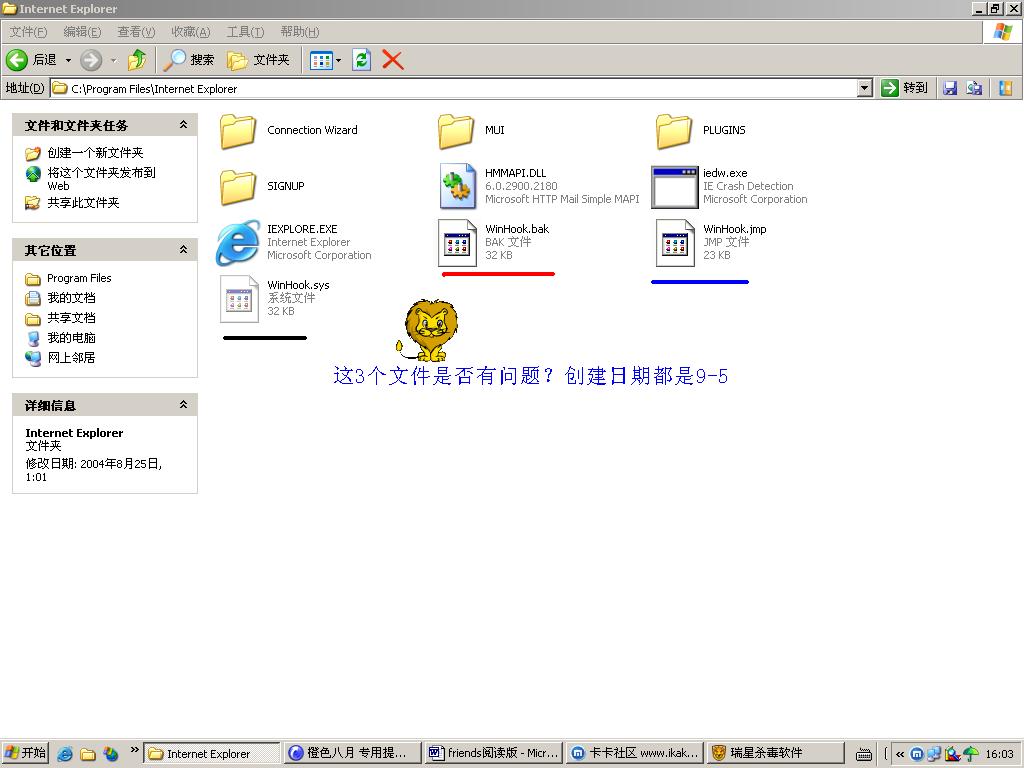Click Publish this folder to Web link
Image resolution: width=1024 pixels, height=768 pixels.
[x=101, y=179]
